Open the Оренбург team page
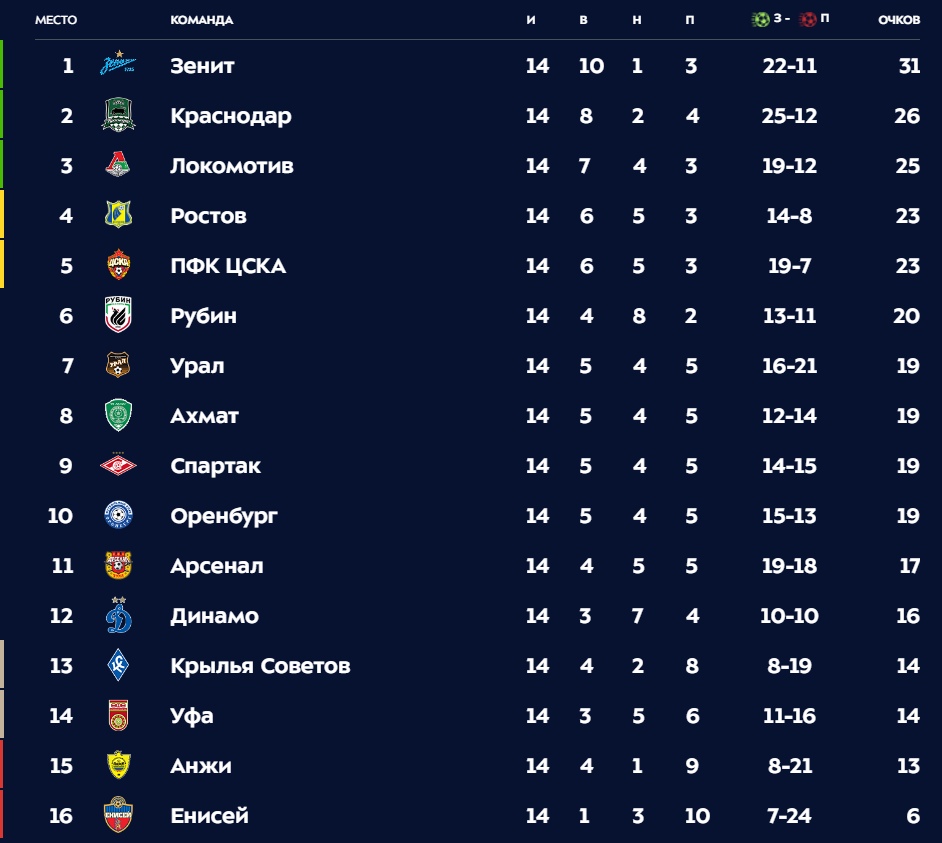 (x=224, y=516)
